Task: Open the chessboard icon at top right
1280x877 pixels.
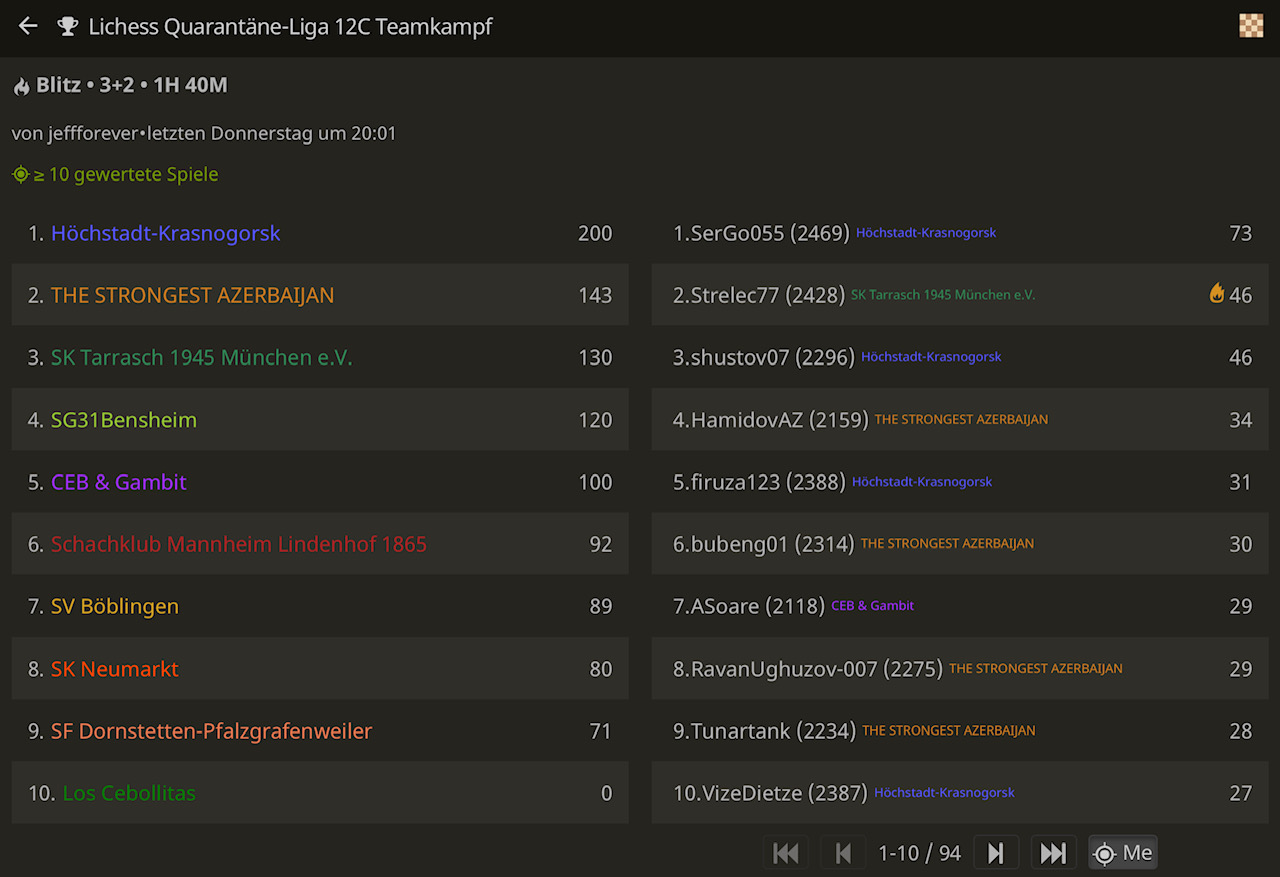Action: tap(1251, 26)
